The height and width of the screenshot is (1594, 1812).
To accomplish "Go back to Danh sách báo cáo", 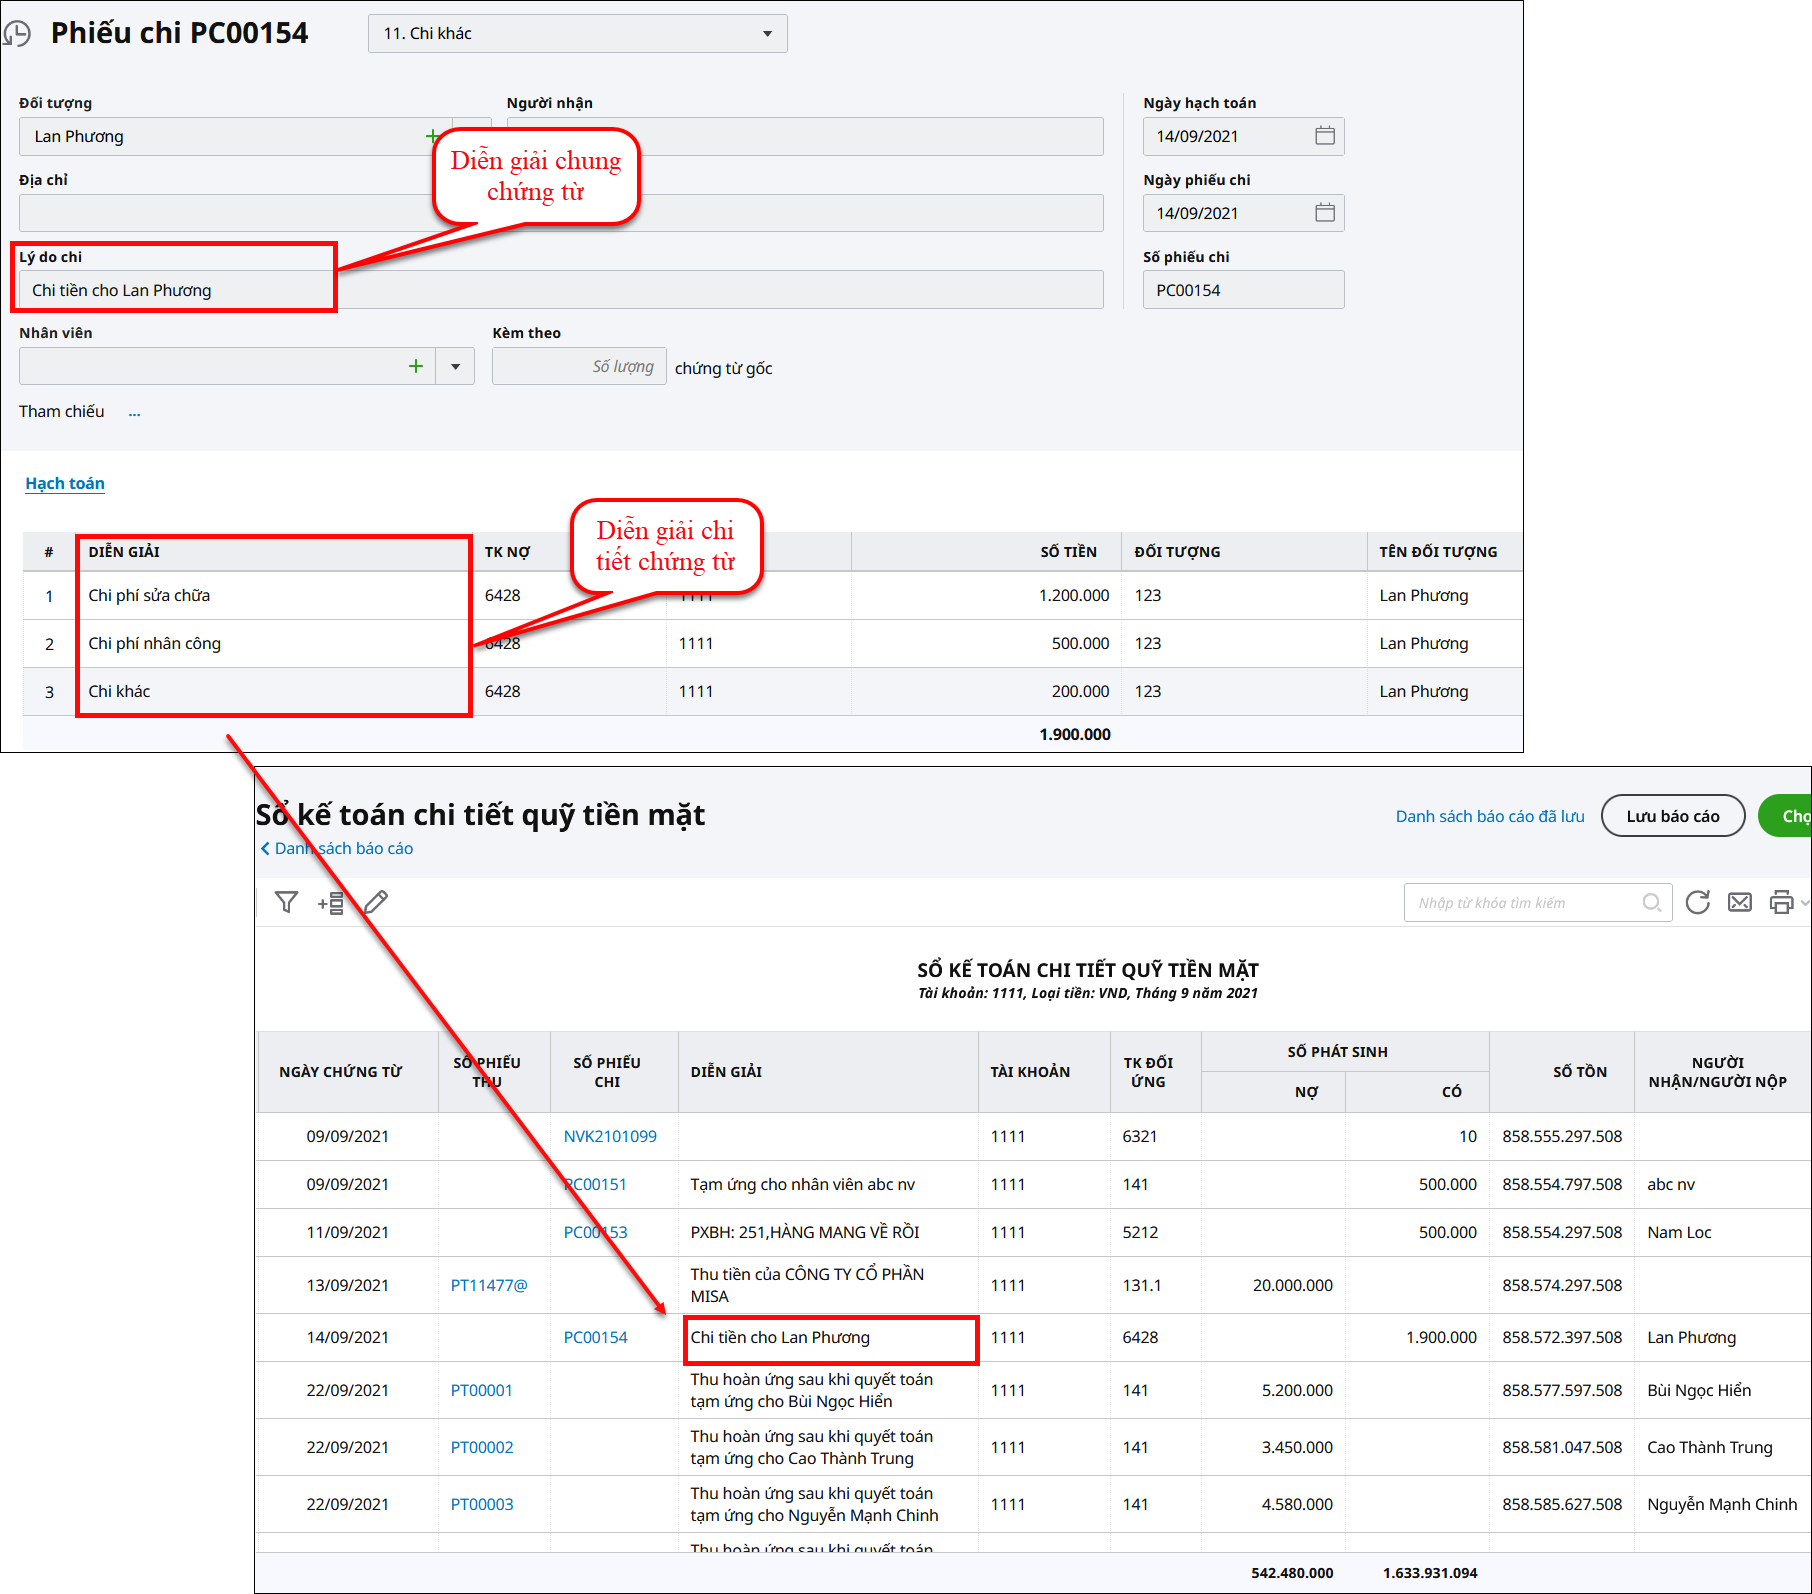I will coord(337,849).
